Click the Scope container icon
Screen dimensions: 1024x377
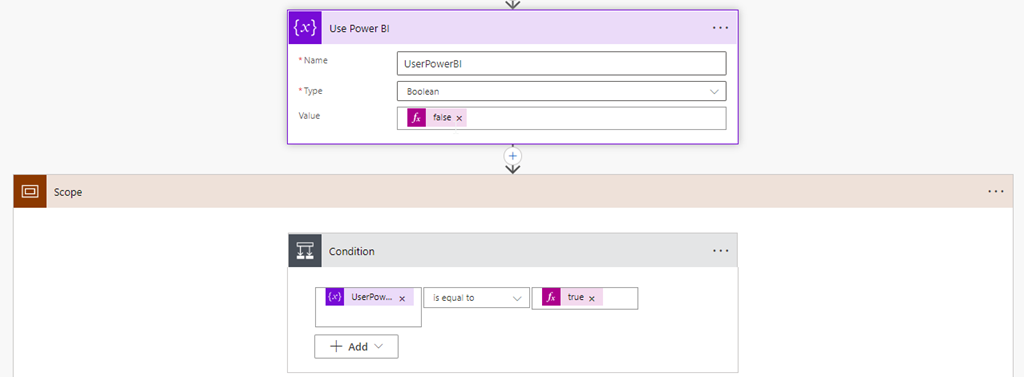point(30,191)
